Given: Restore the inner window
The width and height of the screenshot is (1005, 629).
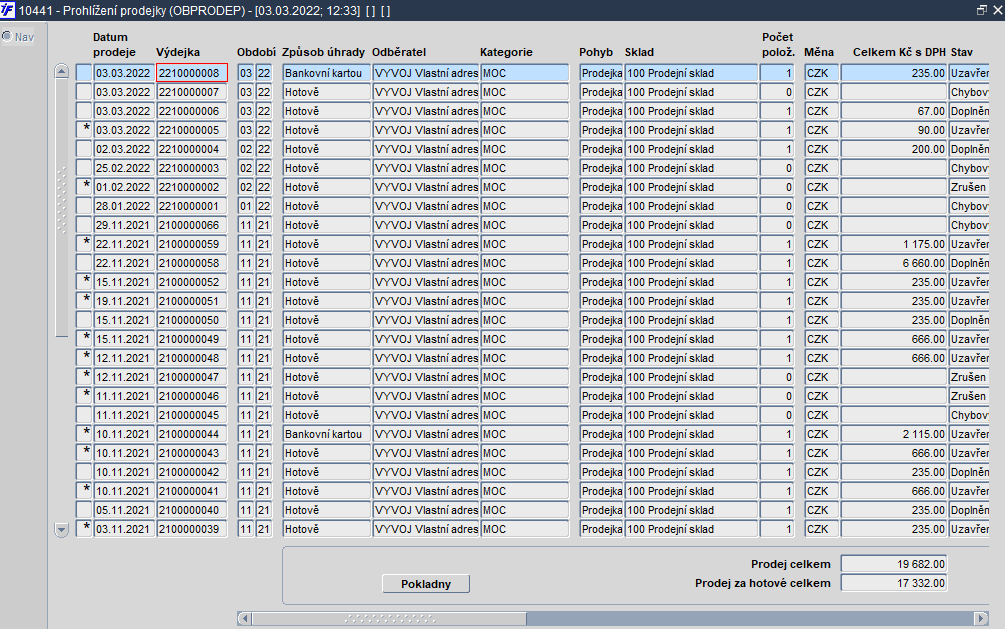Looking at the screenshot, I should tap(981, 10).
